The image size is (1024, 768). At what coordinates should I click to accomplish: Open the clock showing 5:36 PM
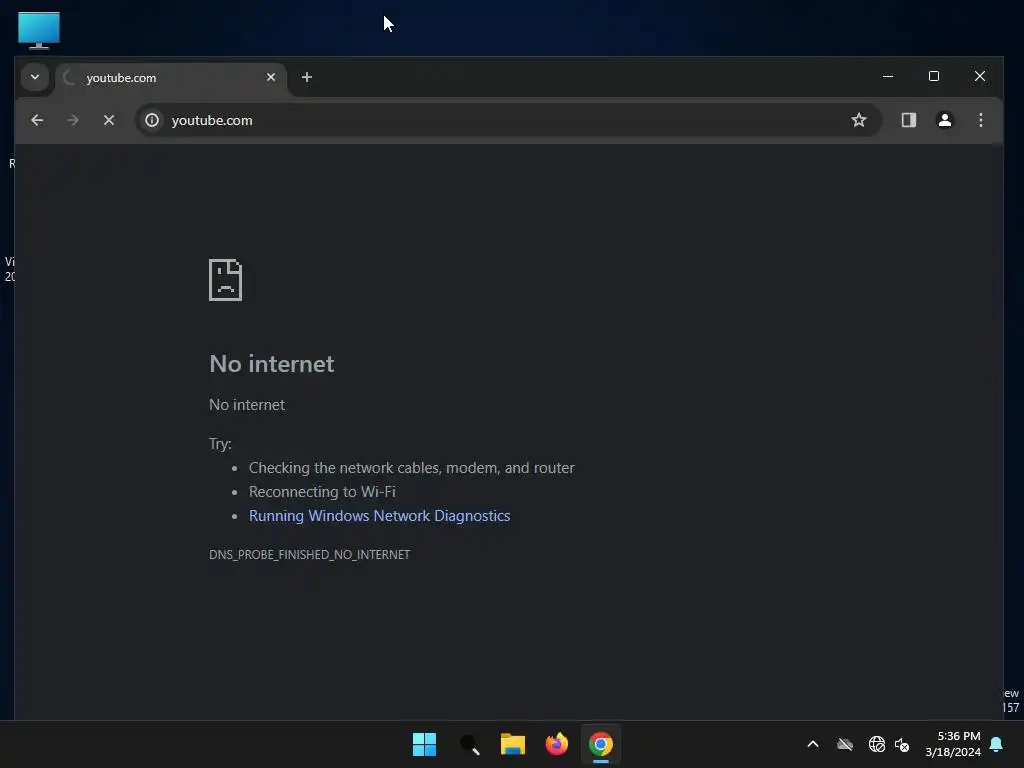pos(953,744)
